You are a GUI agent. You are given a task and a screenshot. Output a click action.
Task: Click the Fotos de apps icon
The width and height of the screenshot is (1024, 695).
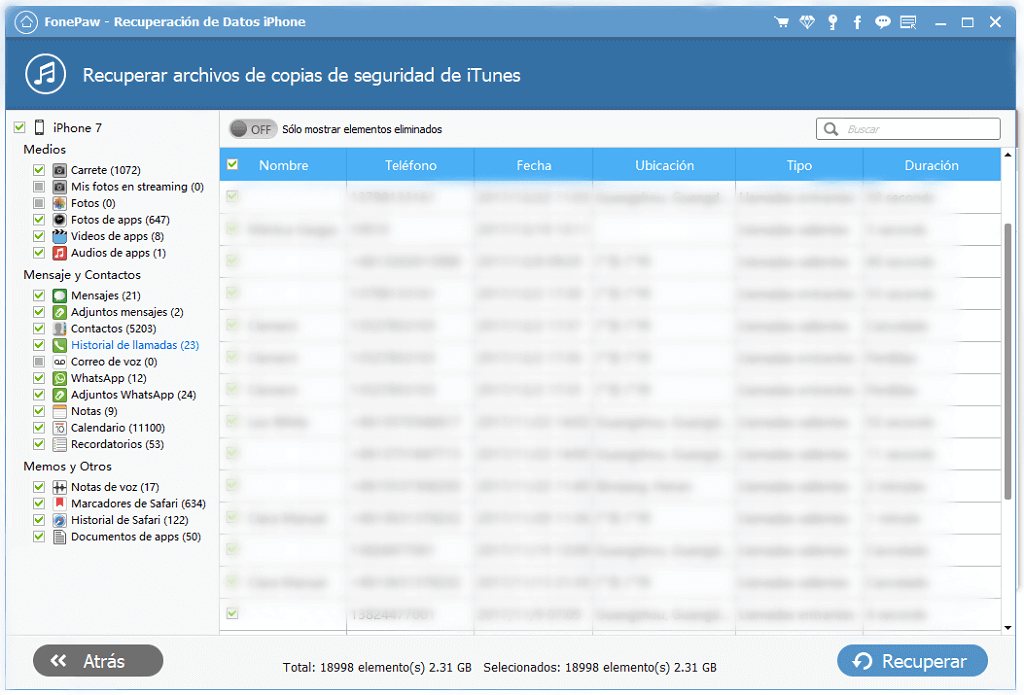pos(59,219)
